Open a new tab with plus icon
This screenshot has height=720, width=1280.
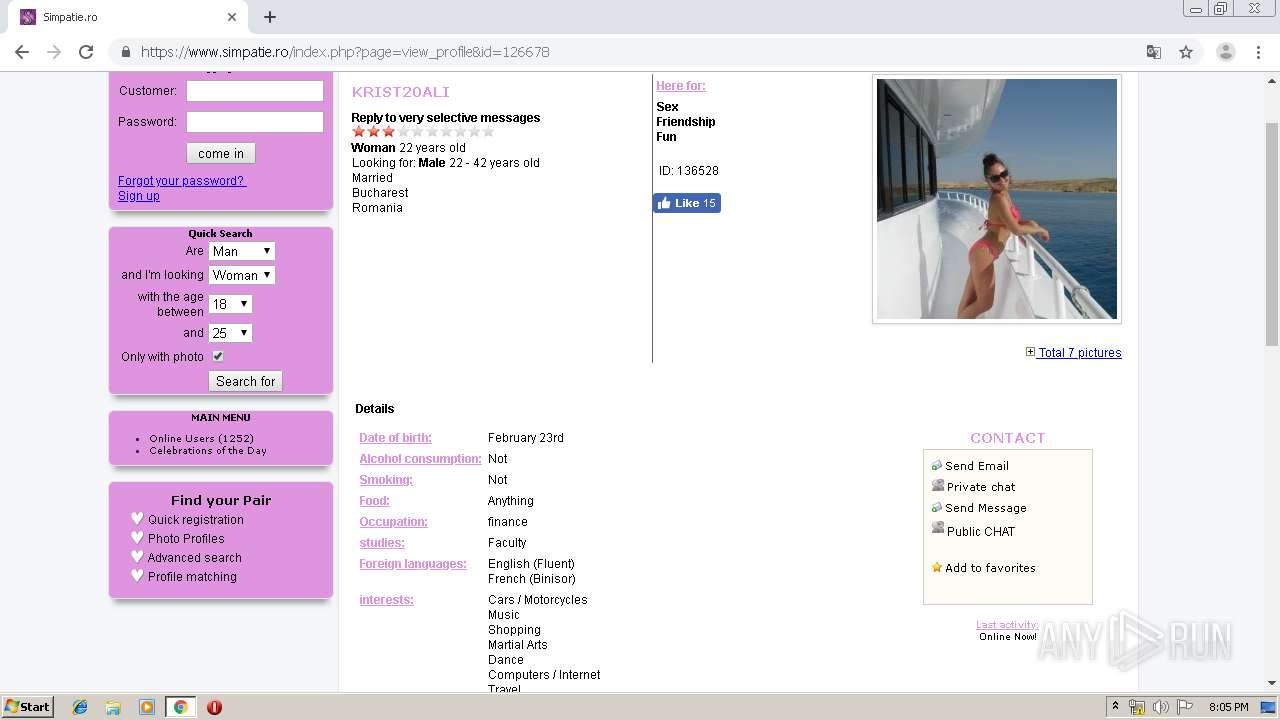click(x=270, y=17)
